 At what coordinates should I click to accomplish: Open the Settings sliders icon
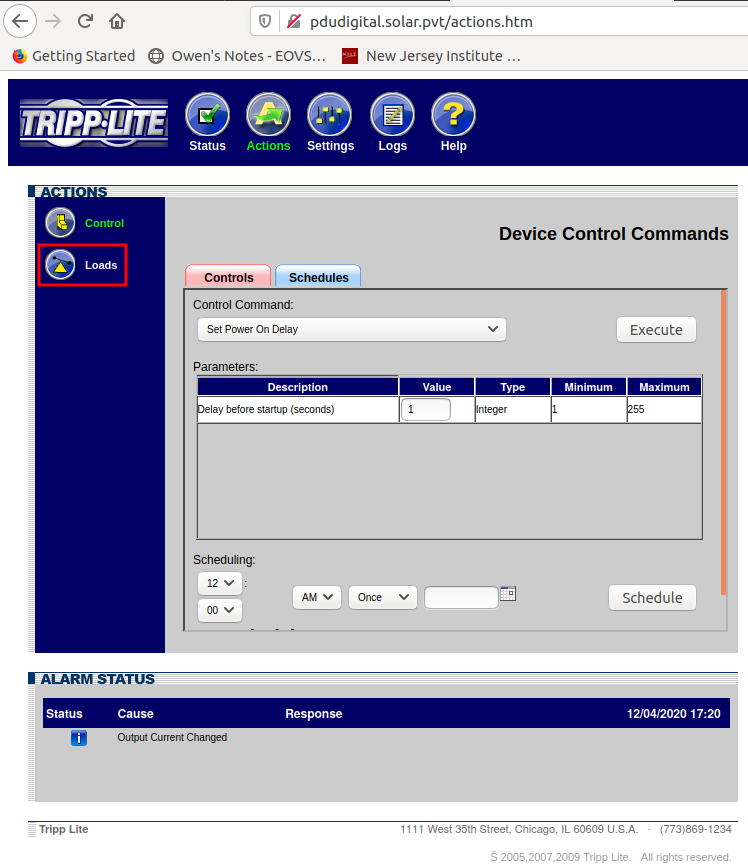coord(329,115)
